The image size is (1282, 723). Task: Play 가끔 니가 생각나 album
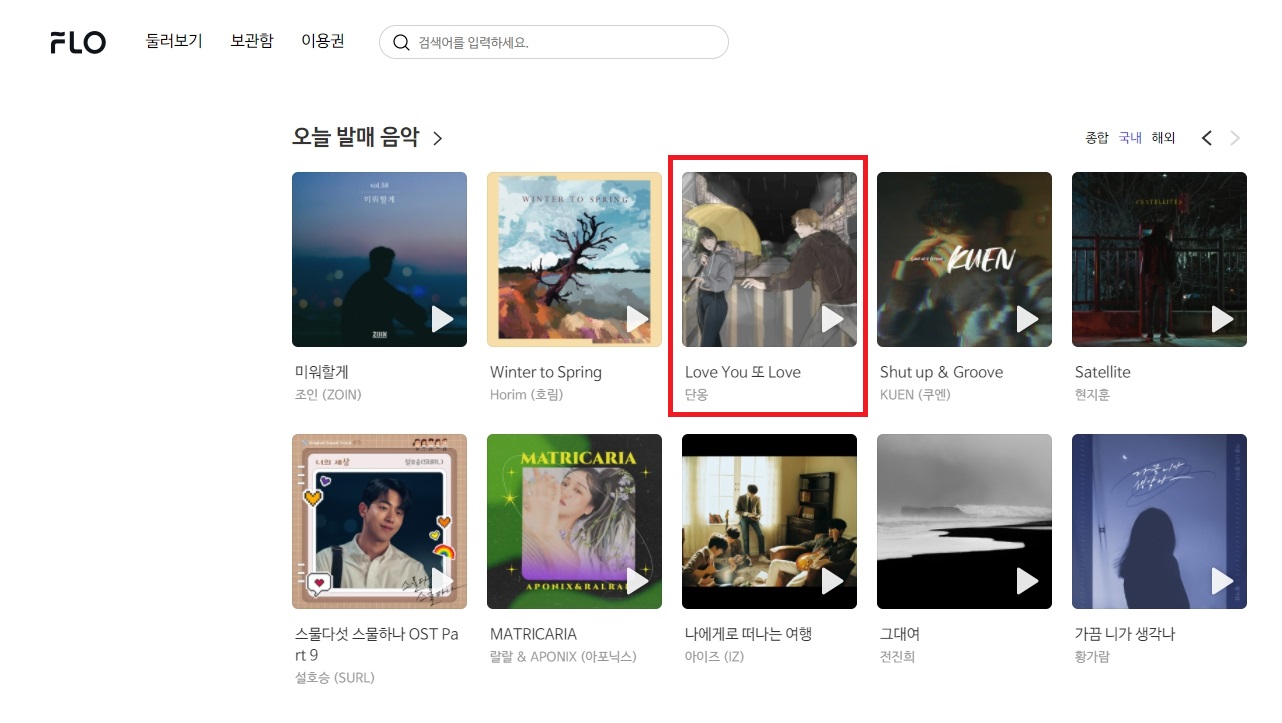(x=1222, y=581)
